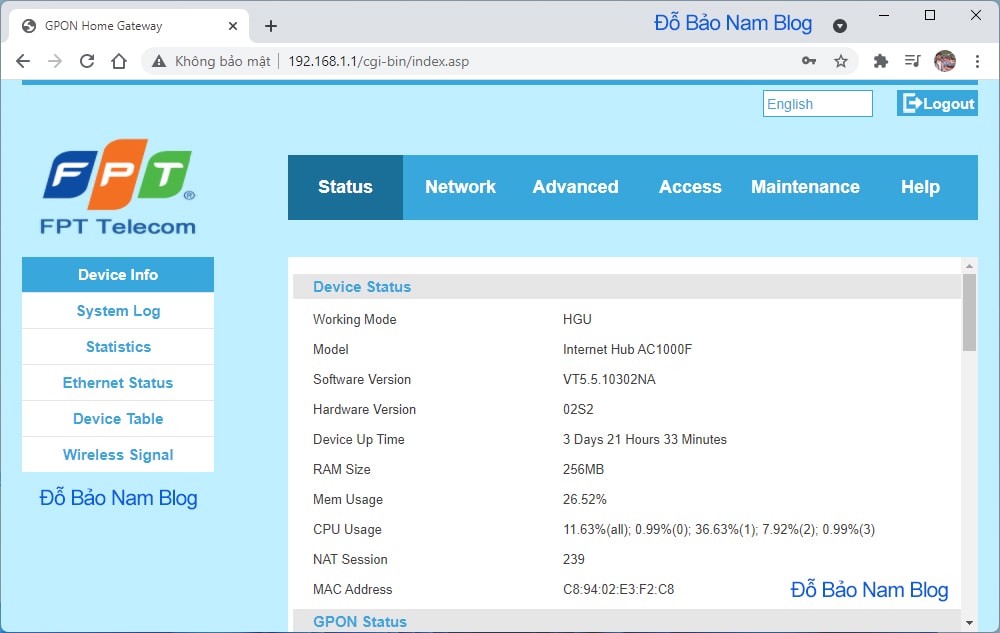Click the CPU Usage values text
Screen dimensions: 1000x633
719,529
